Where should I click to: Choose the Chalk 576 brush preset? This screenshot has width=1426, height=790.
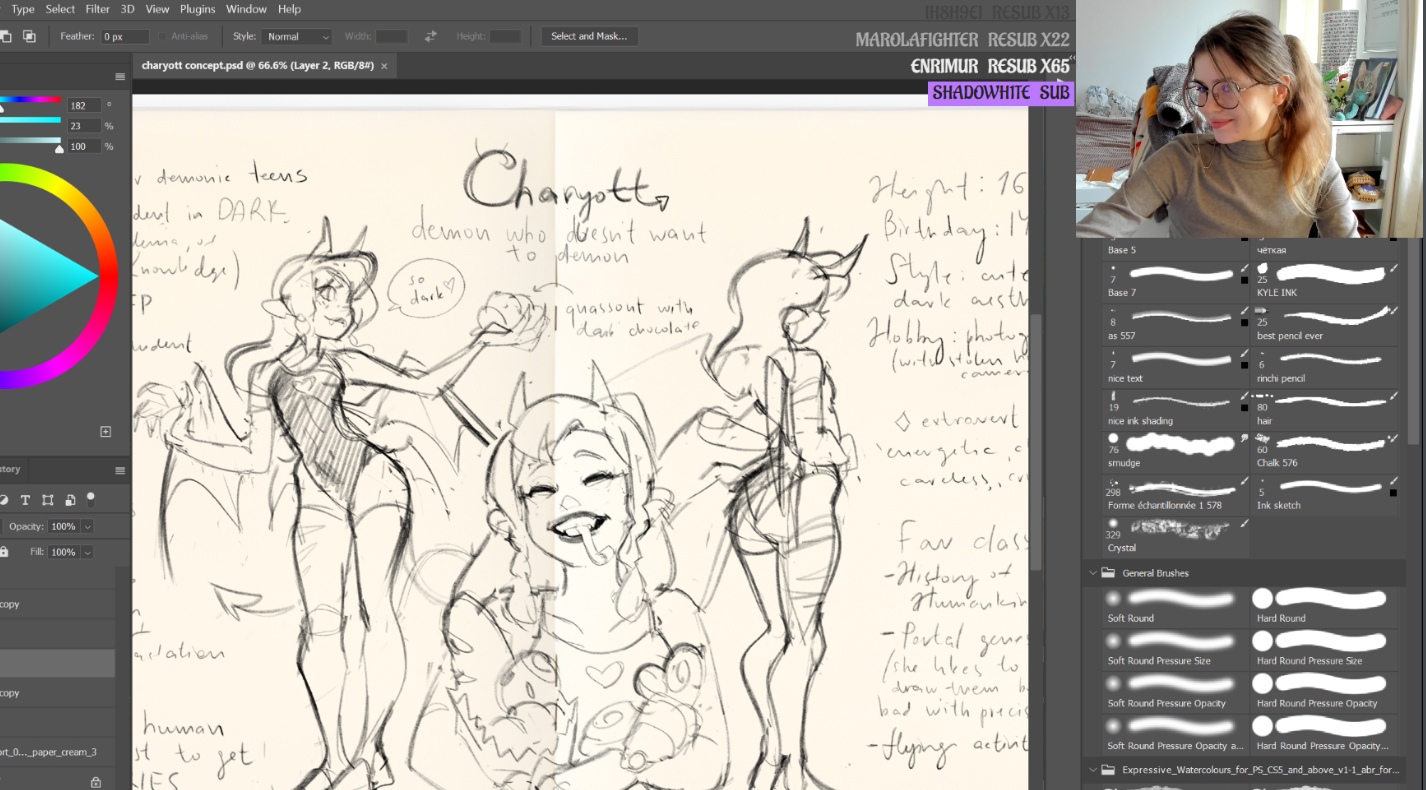pos(1326,452)
